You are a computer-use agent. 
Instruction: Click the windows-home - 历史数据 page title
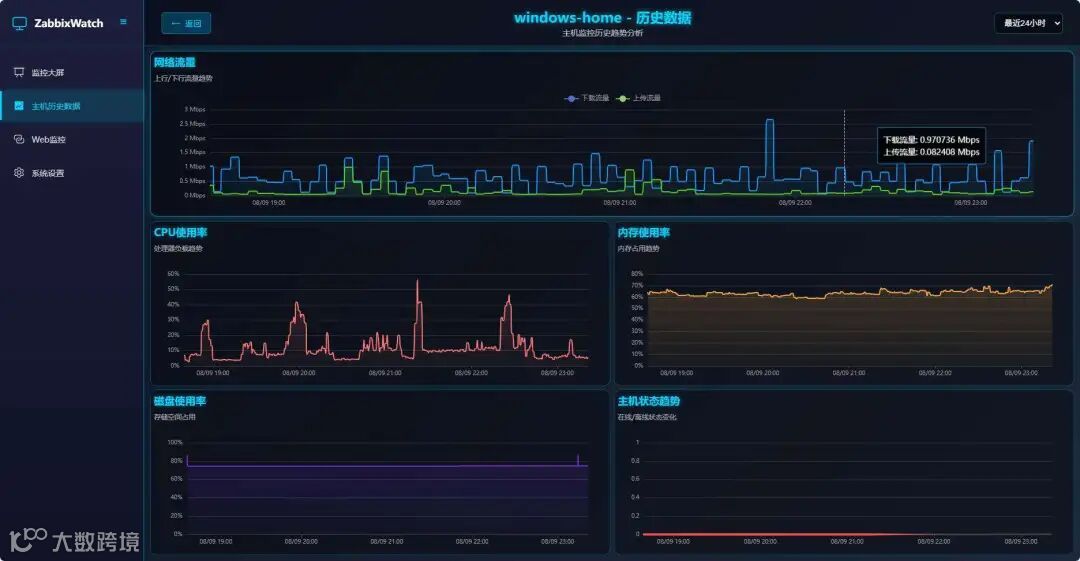(603, 18)
